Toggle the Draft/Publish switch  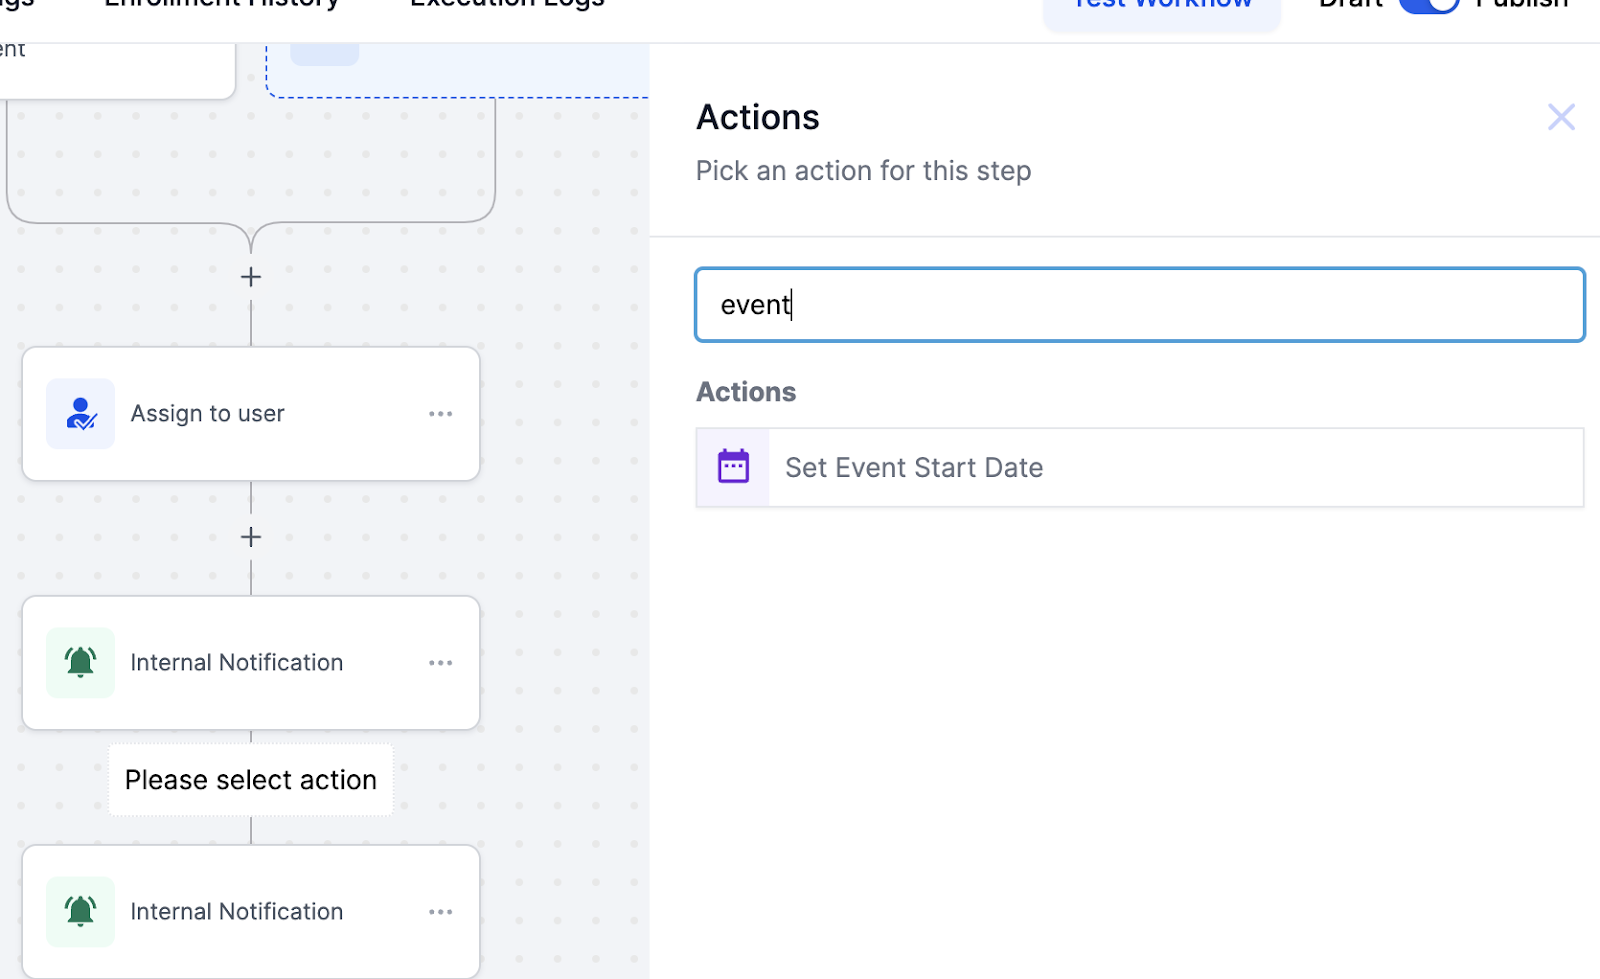pyautogui.click(x=1428, y=4)
